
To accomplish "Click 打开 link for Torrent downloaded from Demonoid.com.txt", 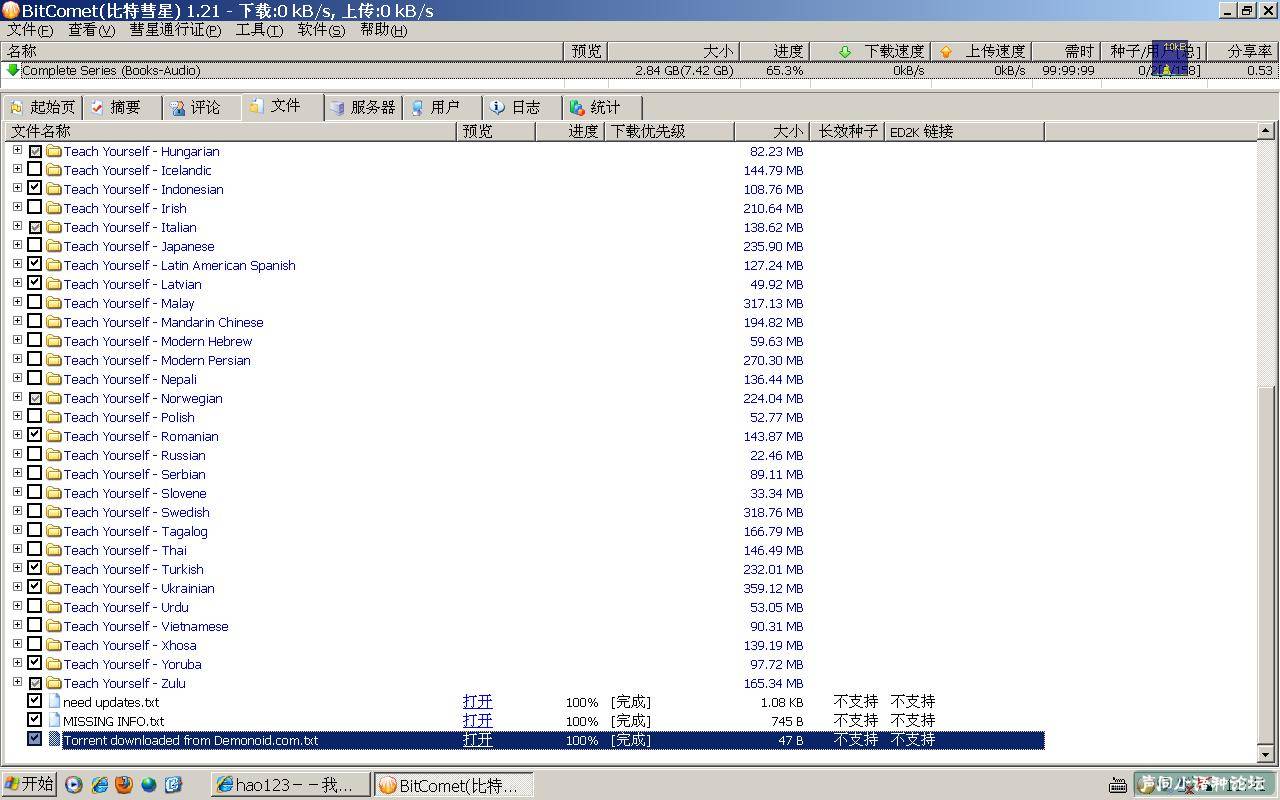I will click(x=478, y=740).
